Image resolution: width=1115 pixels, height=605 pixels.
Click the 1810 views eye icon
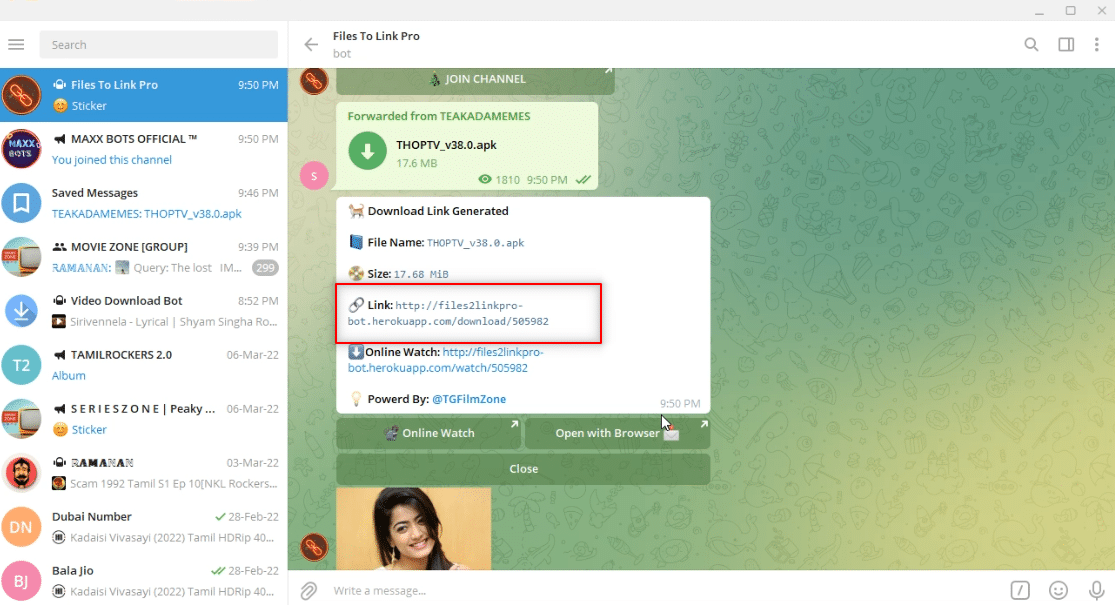pos(485,180)
